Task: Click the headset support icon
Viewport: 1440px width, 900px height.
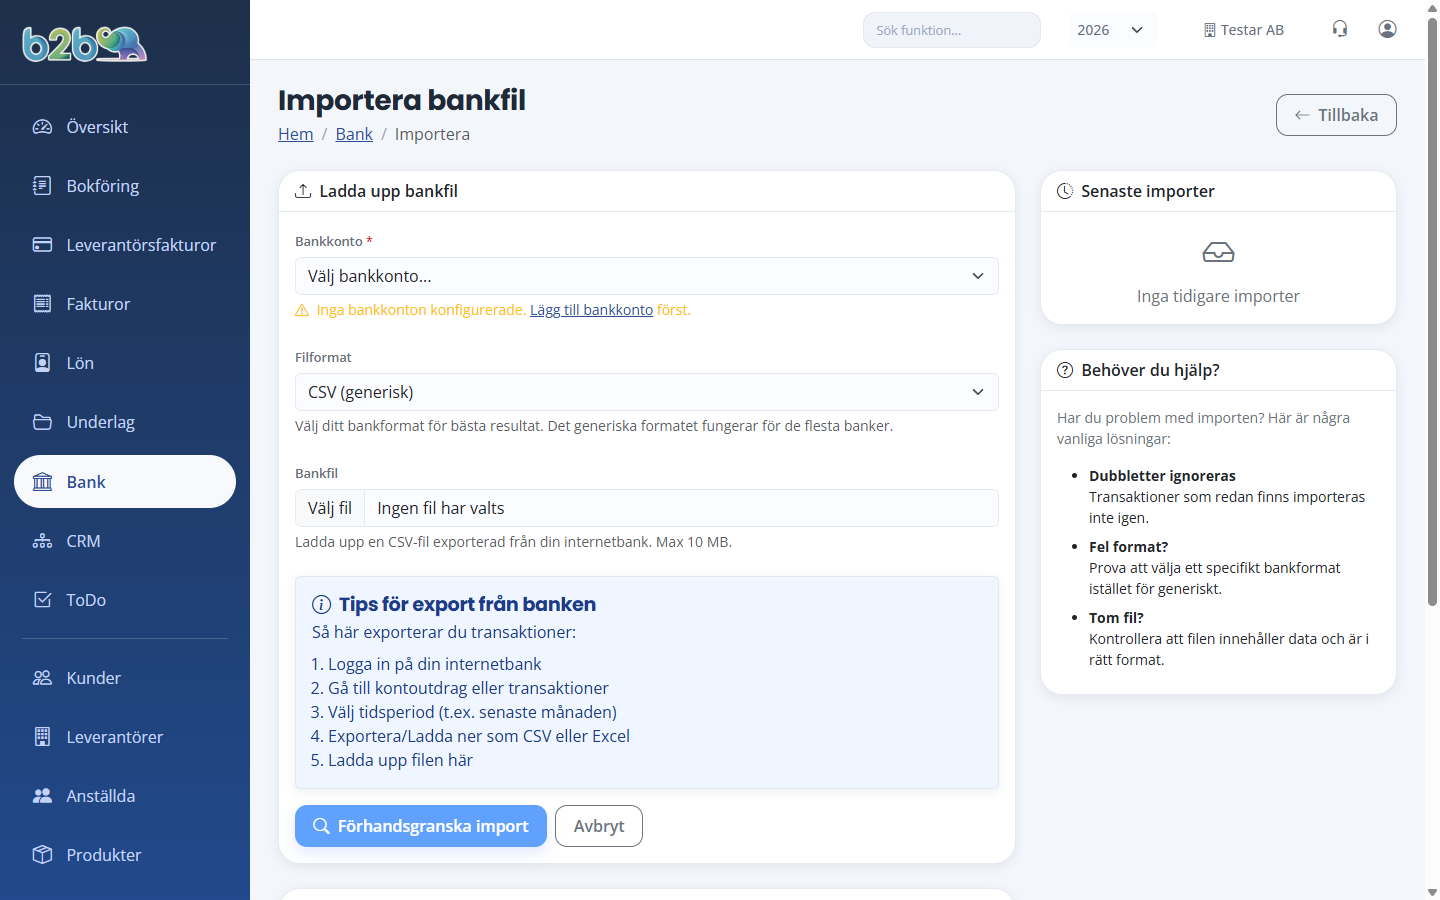Action: point(1340,29)
